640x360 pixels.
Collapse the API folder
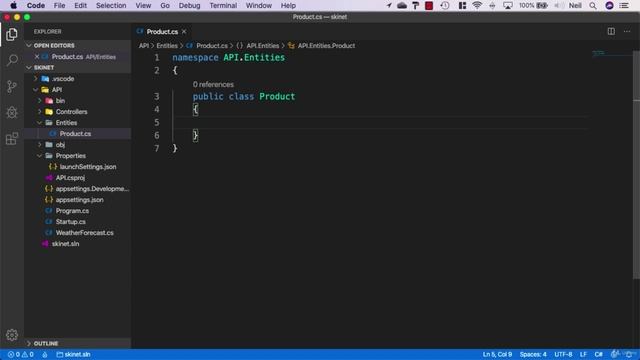coord(36,89)
